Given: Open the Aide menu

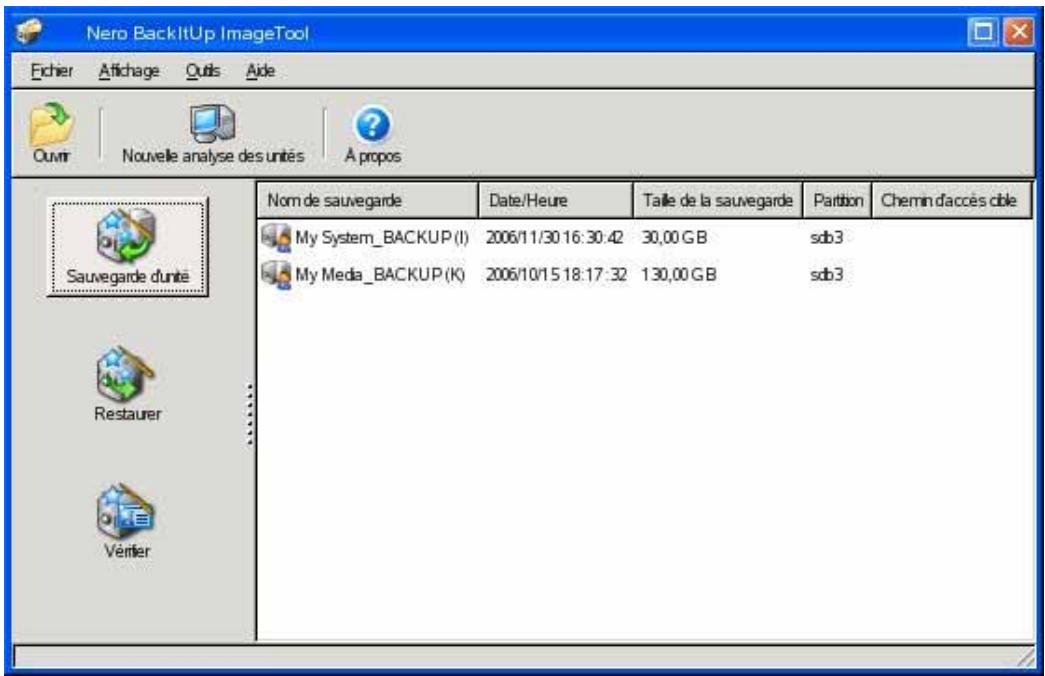Looking at the screenshot, I should (261, 71).
